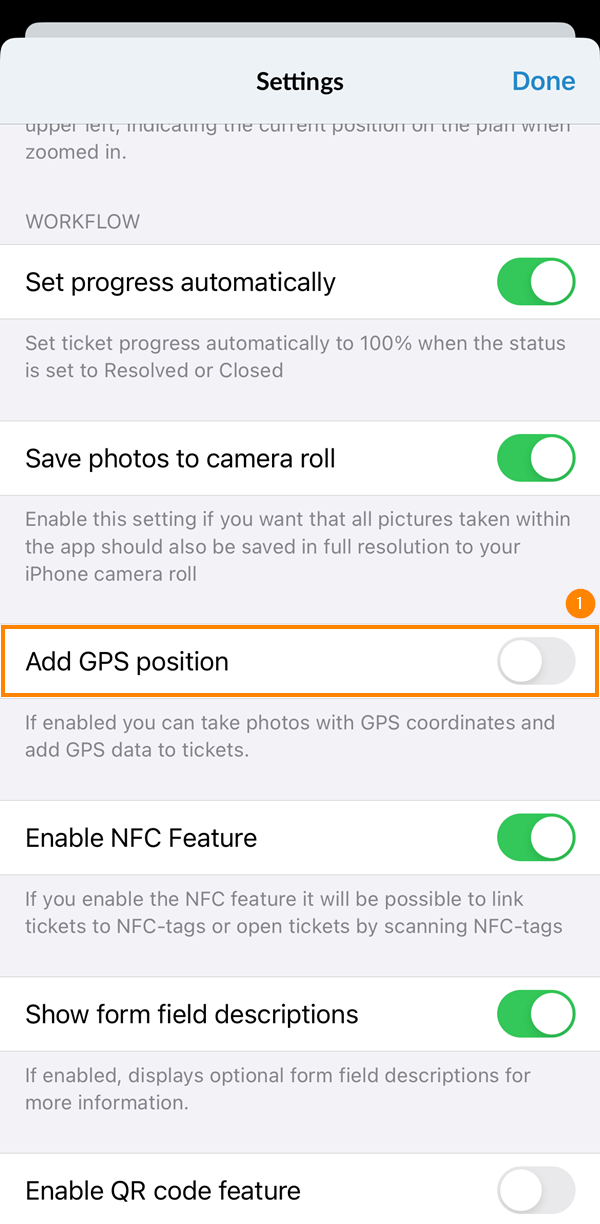Click the GPS coordinates description text
Screen dimensions: 600x1224
coord(290,735)
